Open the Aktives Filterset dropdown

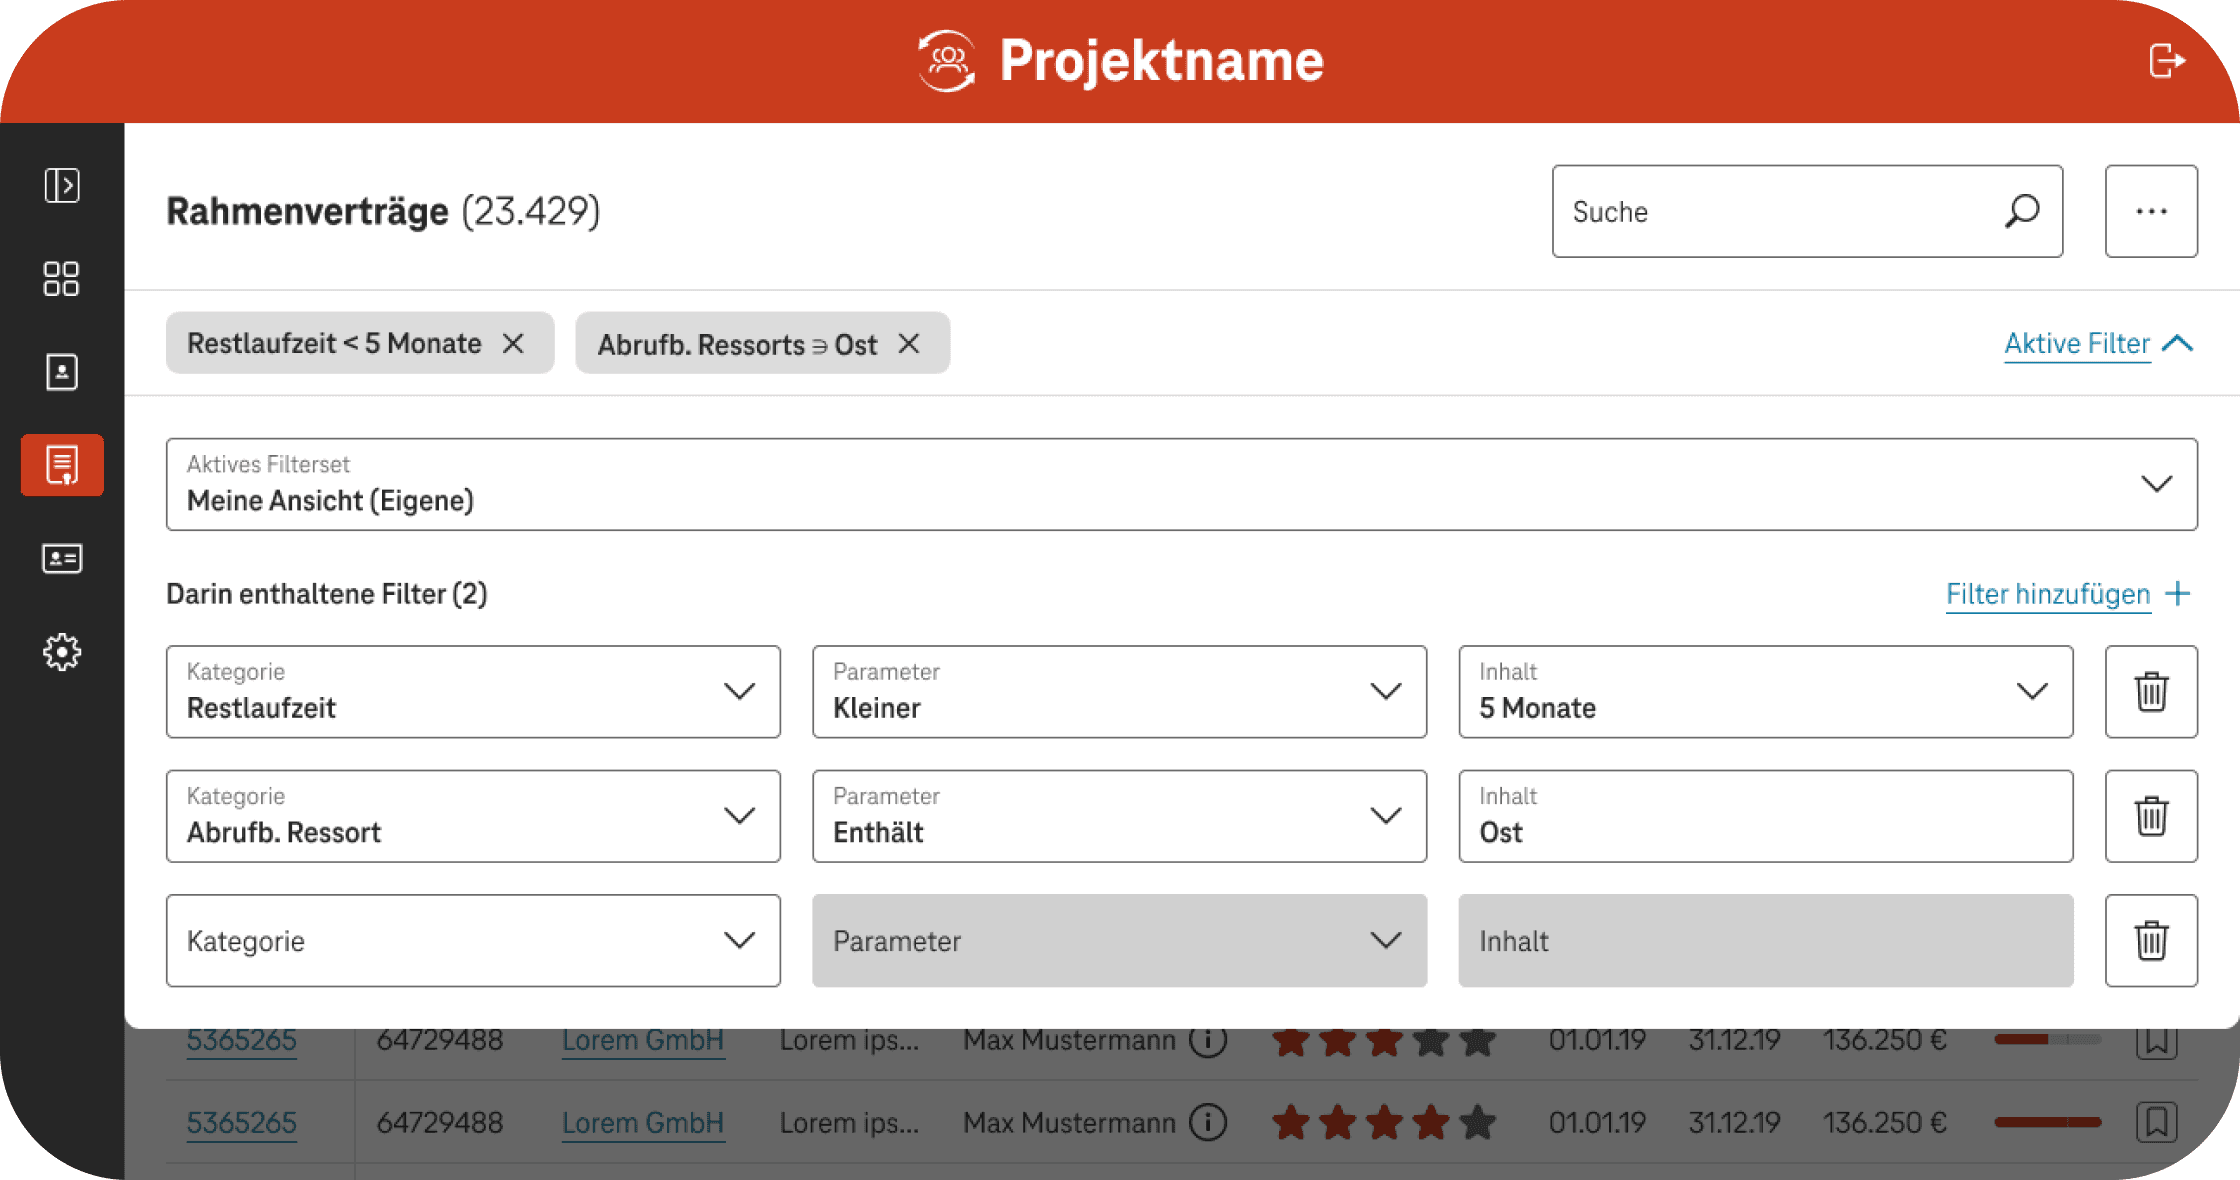click(x=1181, y=484)
